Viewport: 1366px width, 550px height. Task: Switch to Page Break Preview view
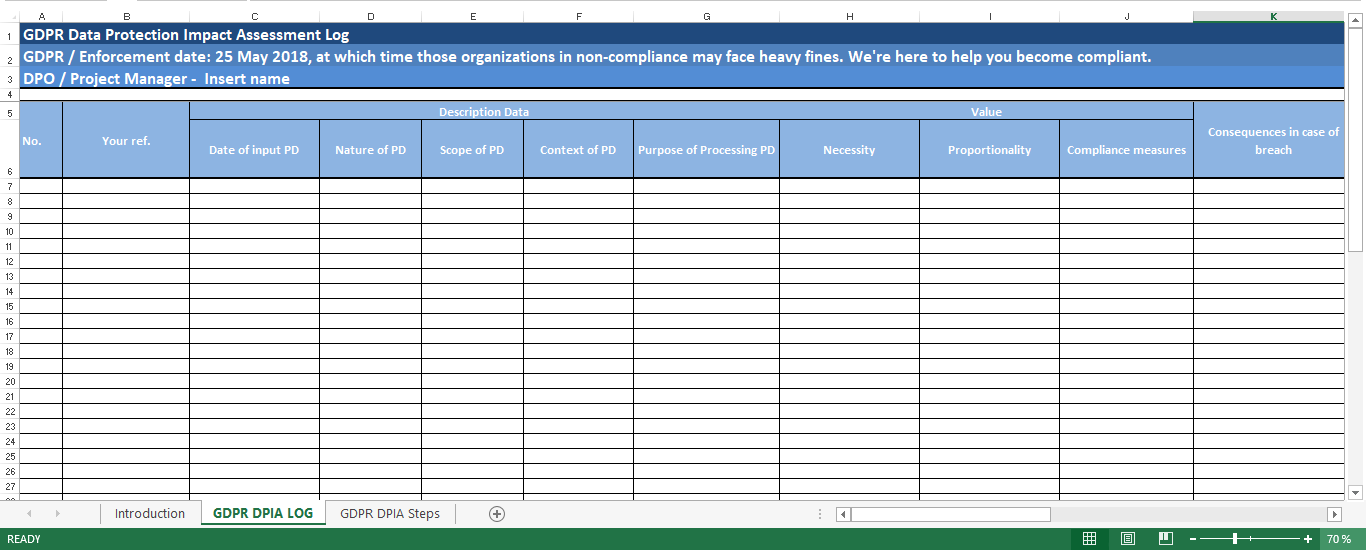click(1165, 539)
